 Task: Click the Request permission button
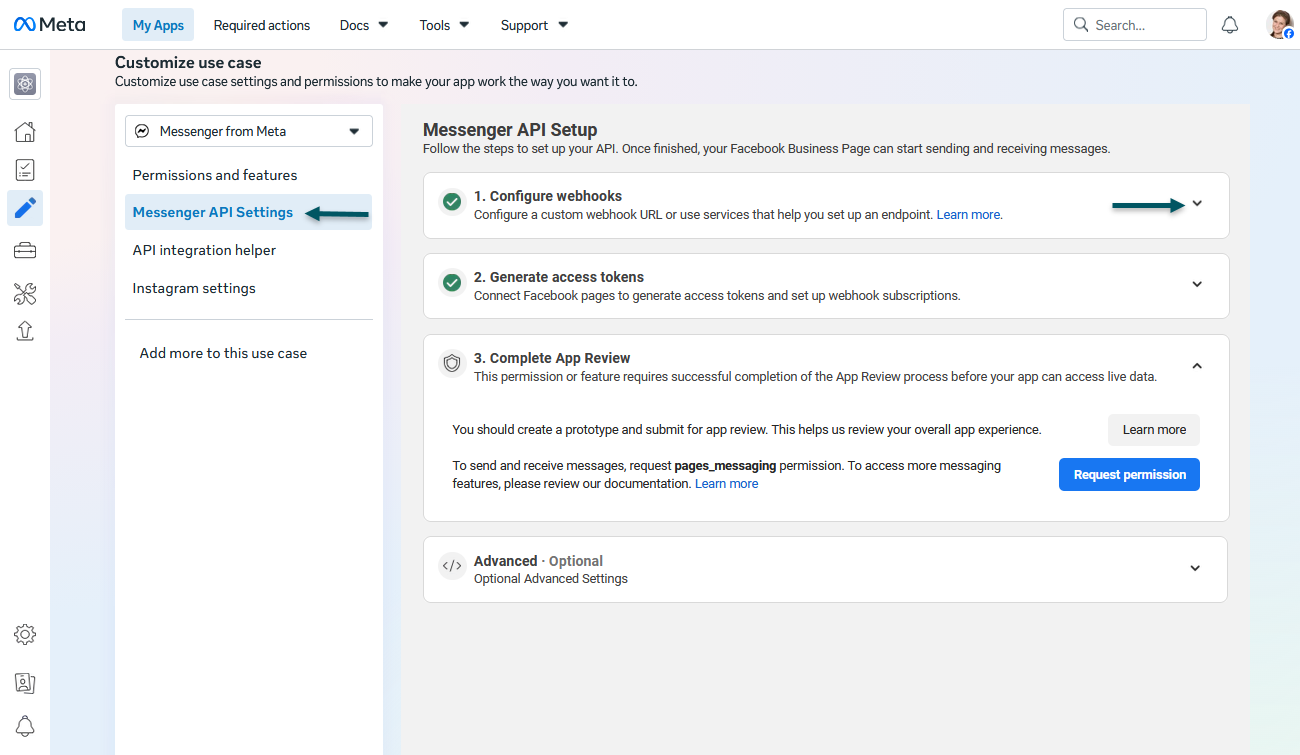point(1129,474)
